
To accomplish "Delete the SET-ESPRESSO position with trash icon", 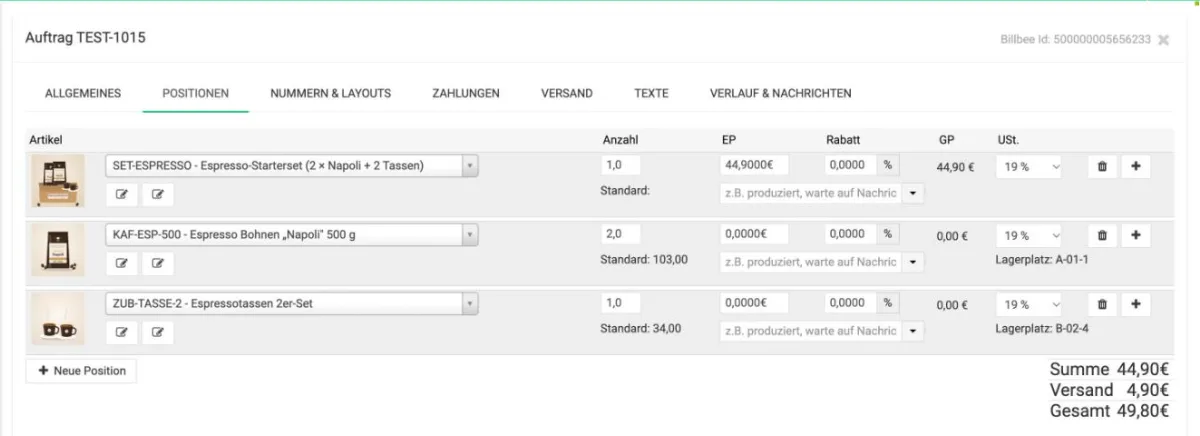I will pyautogui.click(x=1101, y=167).
